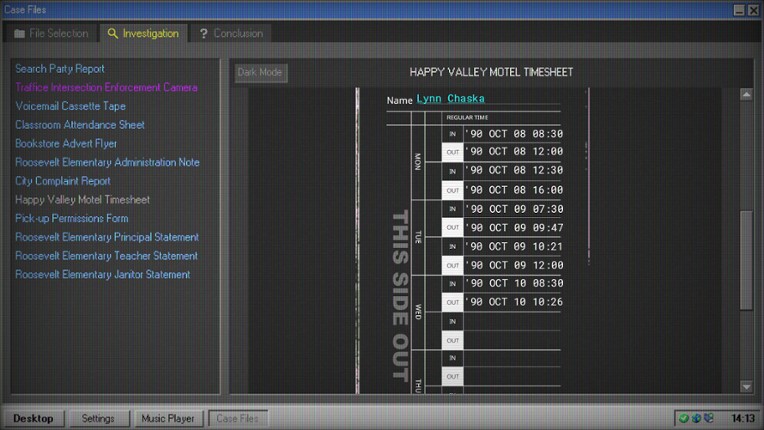764x430 pixels.
Task: Open the Classroom Attendance Sheet
Action: [80, 125]
